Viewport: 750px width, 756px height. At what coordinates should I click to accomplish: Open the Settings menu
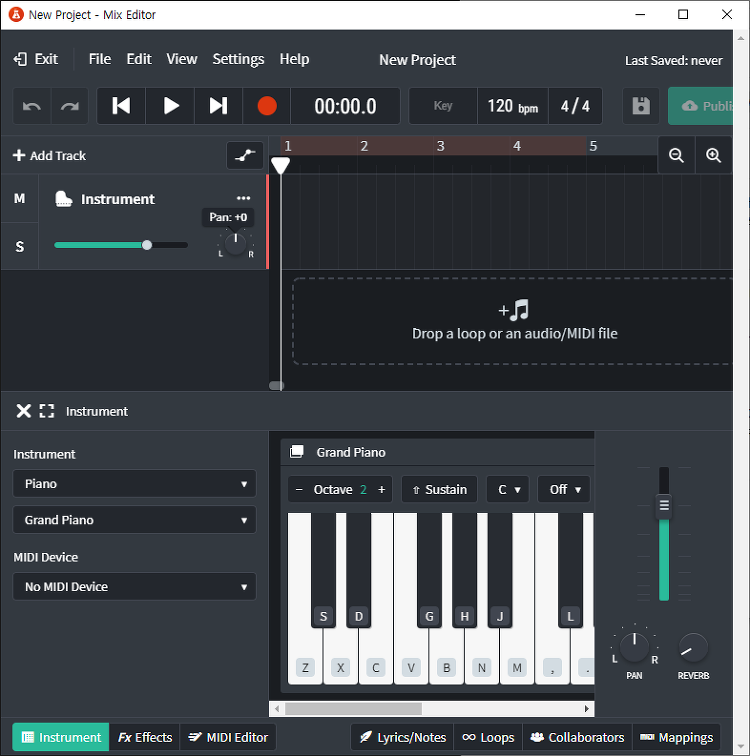[x=238, y=59]
